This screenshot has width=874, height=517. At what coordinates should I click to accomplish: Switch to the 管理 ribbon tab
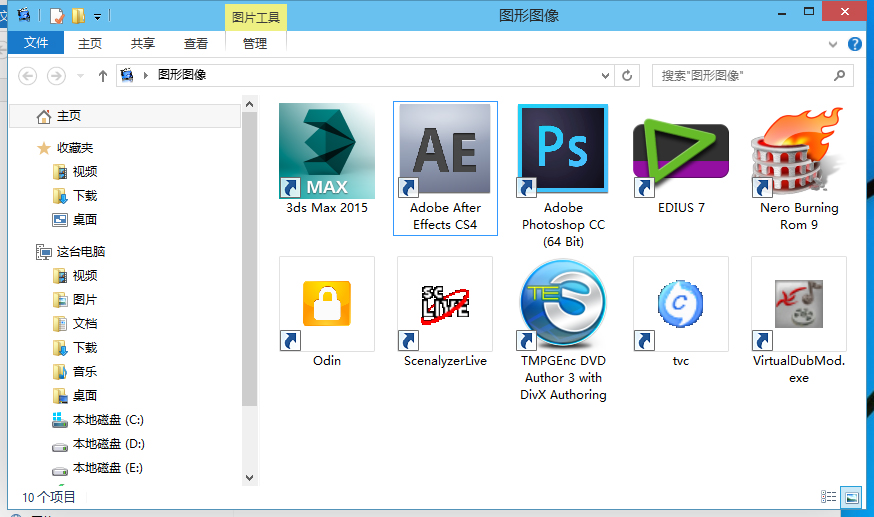[255, 43]
